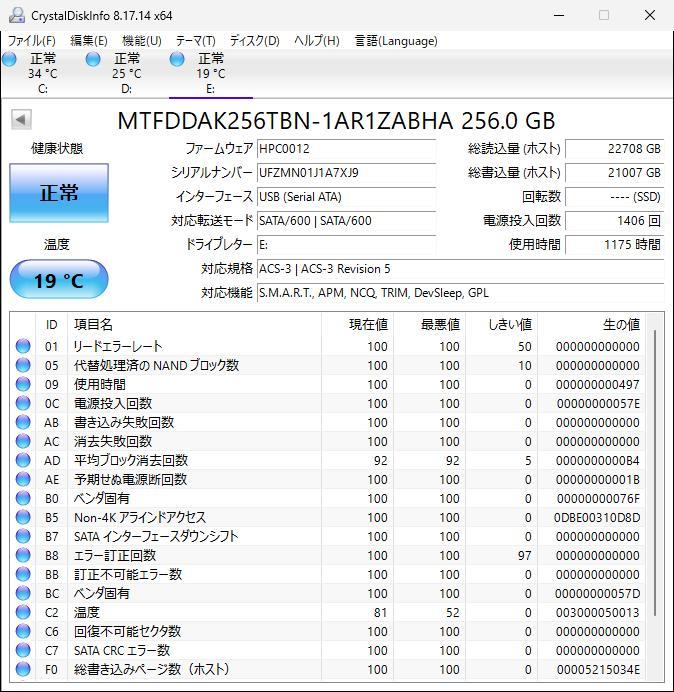Click the power on hours value 1175 時間
This screenshot has width=674, height=692.
coord(614,244)
